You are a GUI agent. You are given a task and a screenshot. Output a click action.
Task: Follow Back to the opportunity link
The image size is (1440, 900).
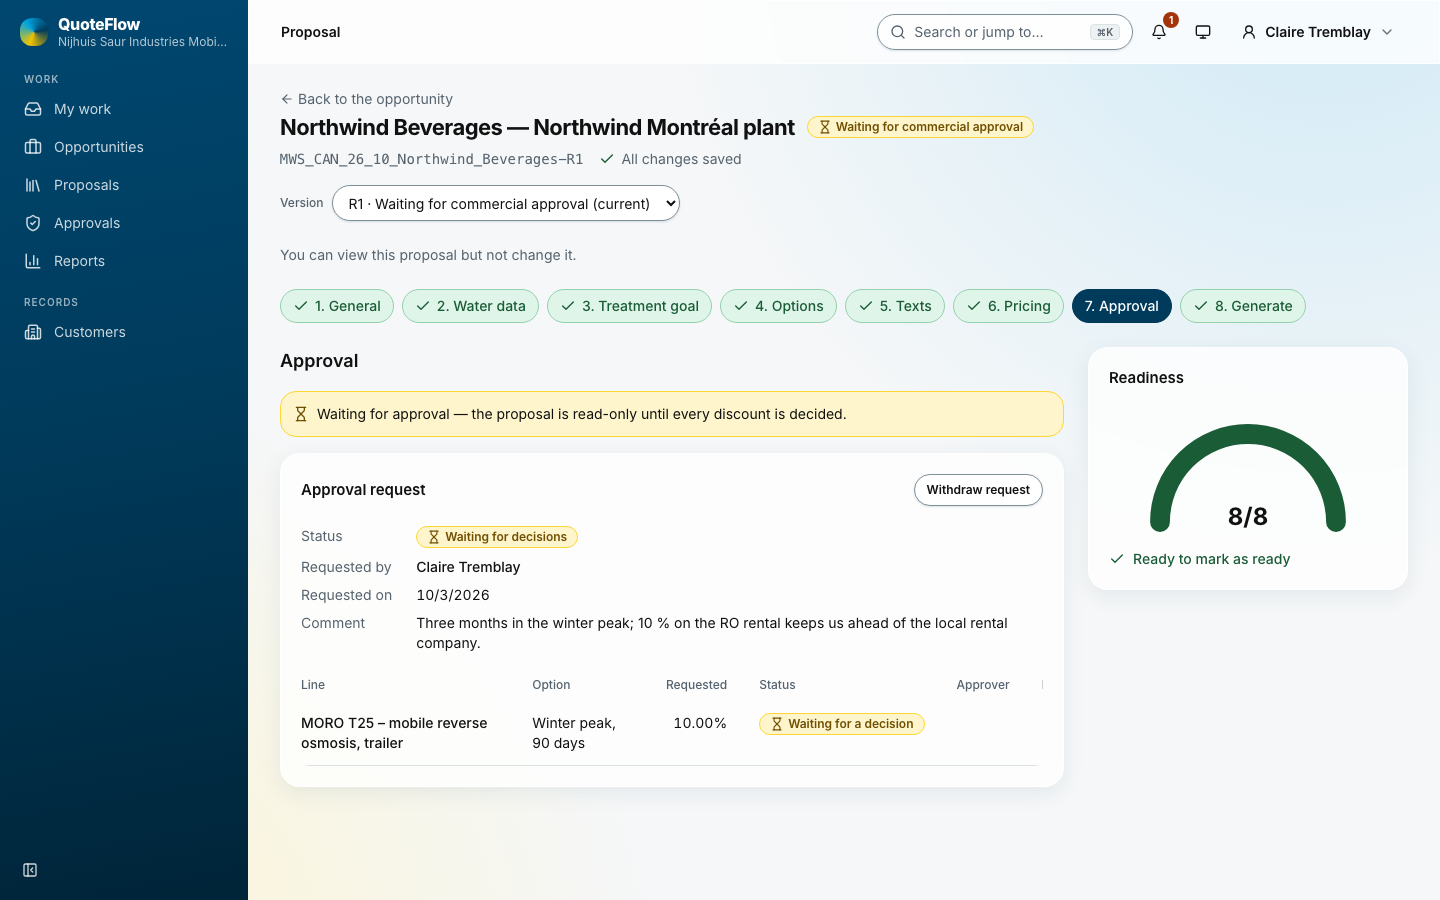click(366, 99)
